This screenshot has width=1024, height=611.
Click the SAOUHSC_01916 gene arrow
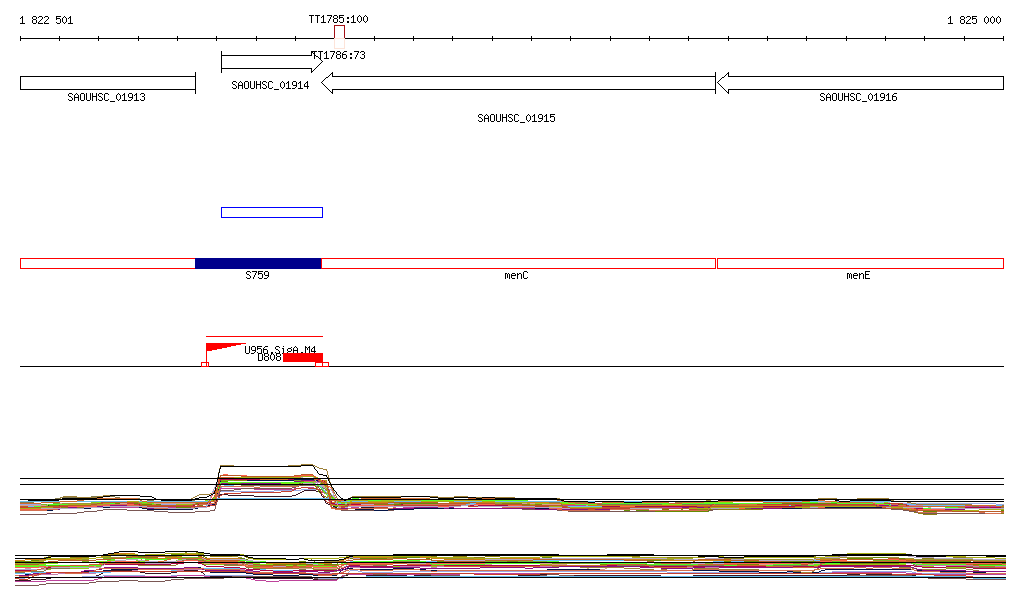[860, 83]
